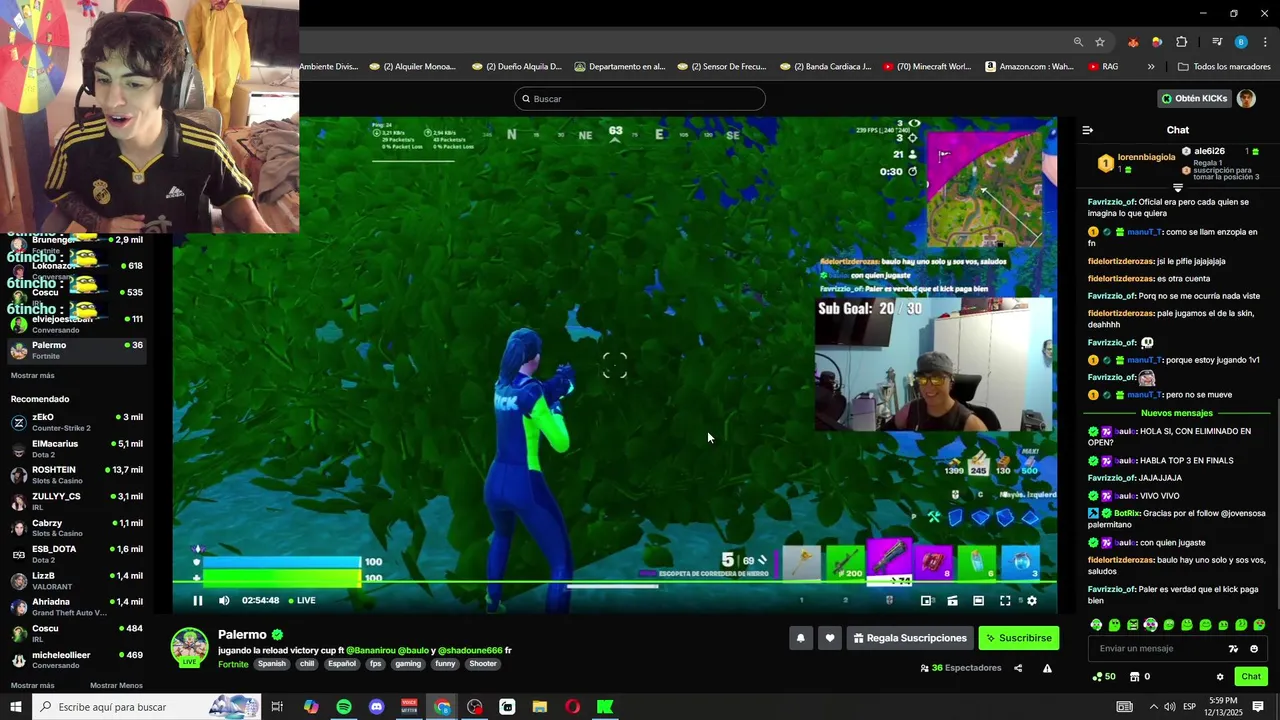Open the KICKs balance showing 50
Viewport: 1280px width, 720px height.
1104,677
